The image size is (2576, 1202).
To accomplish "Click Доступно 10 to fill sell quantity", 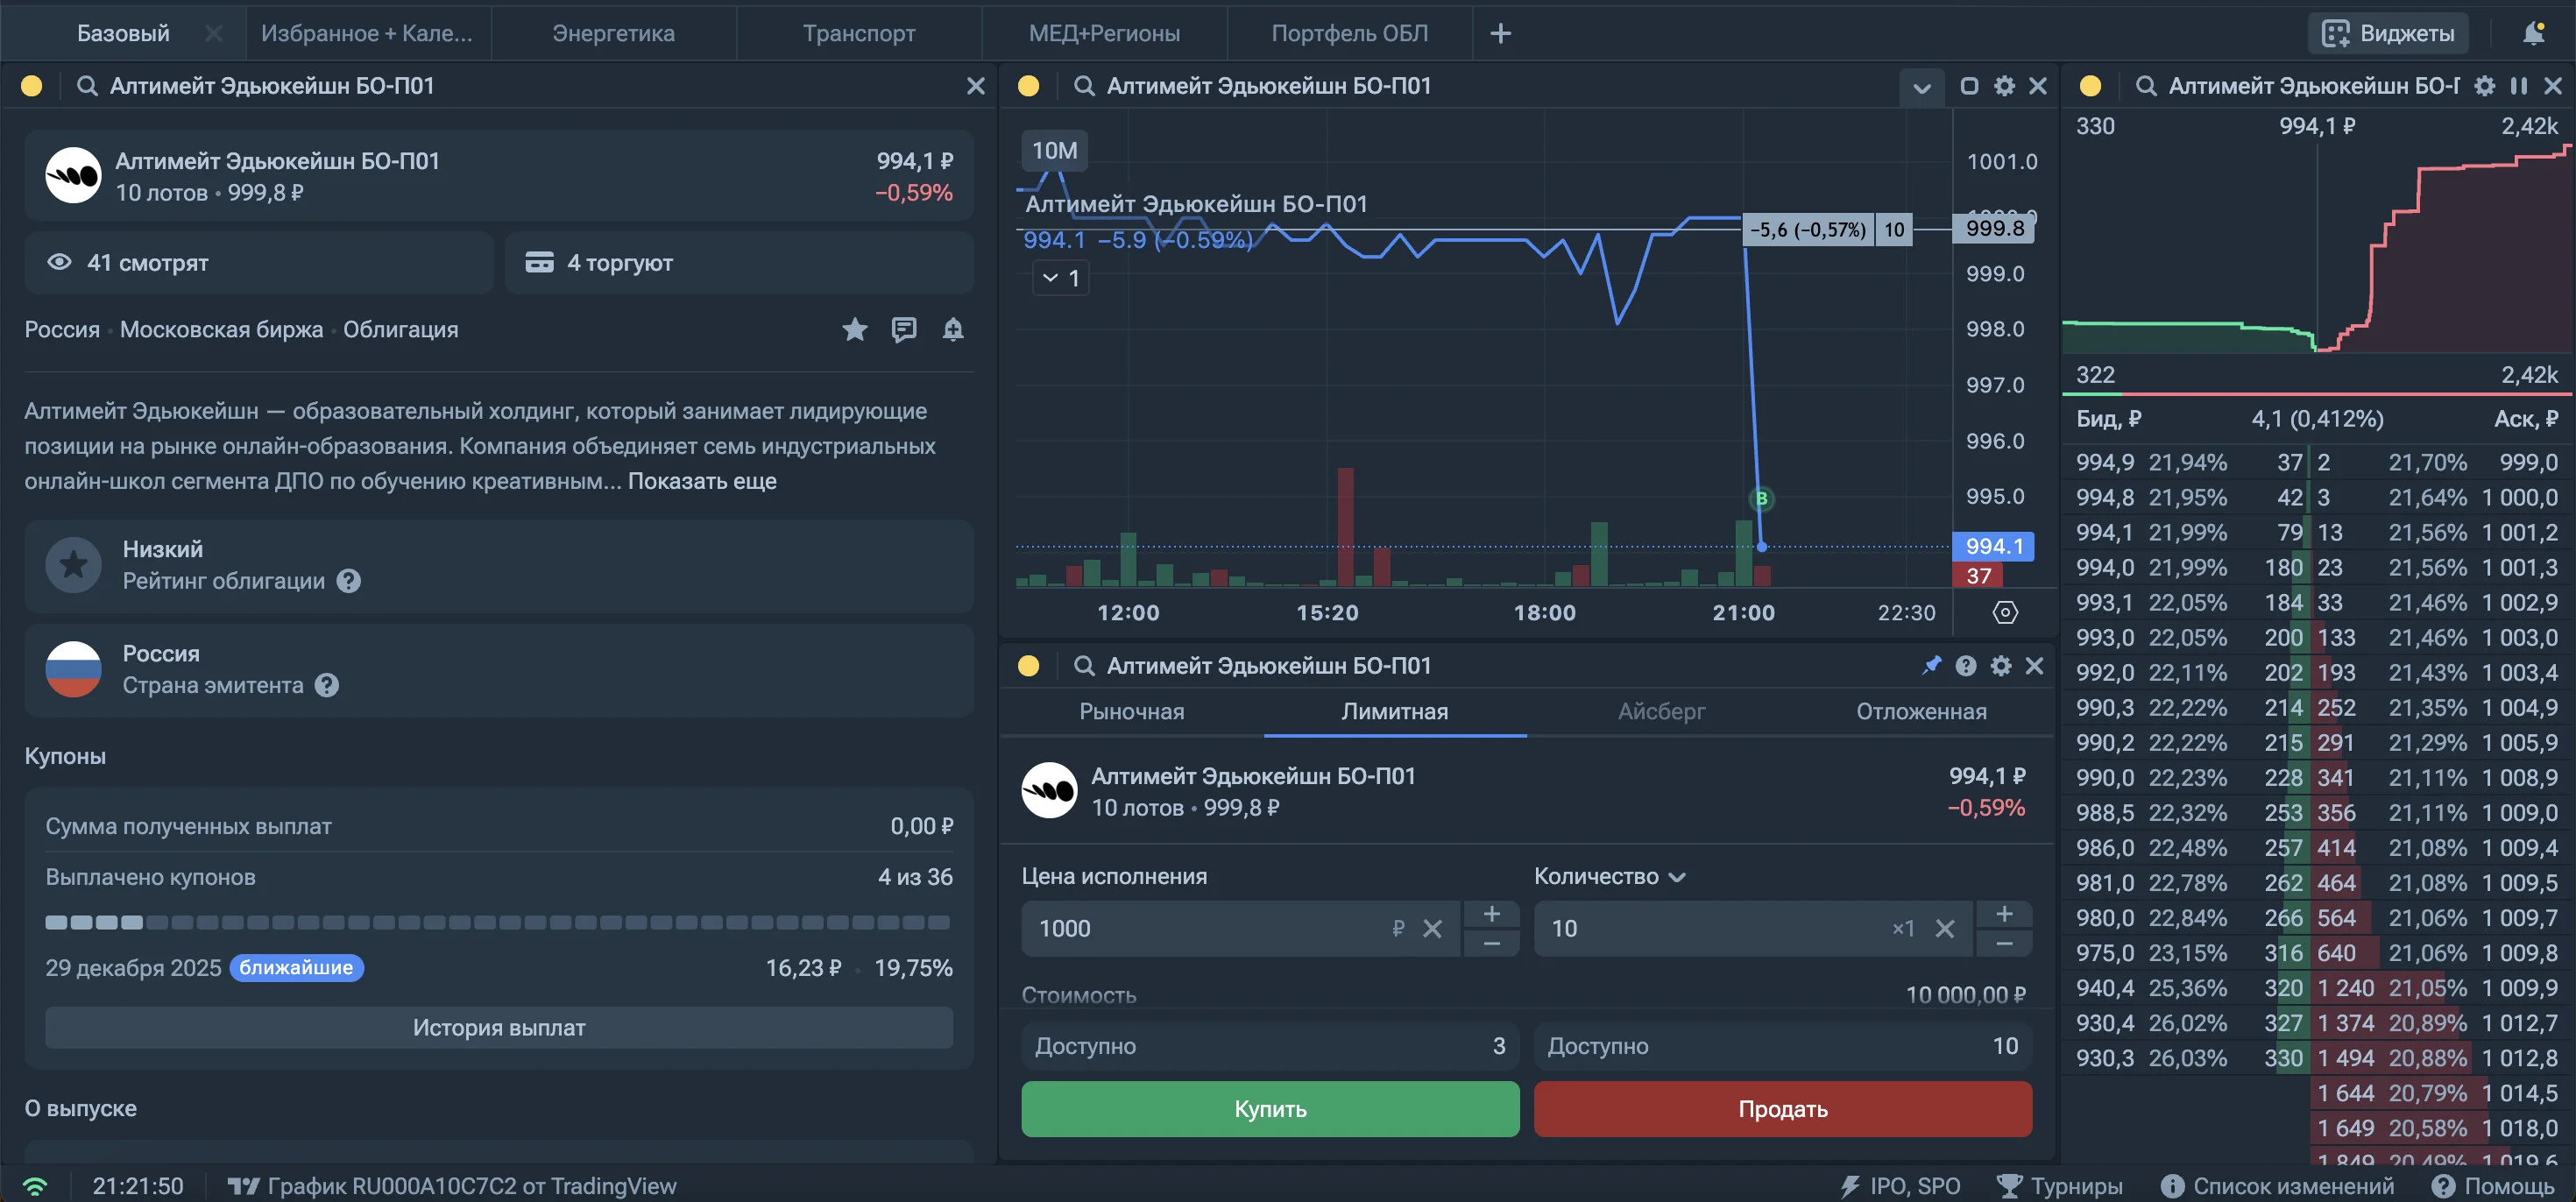I will click(1783, 1046).
